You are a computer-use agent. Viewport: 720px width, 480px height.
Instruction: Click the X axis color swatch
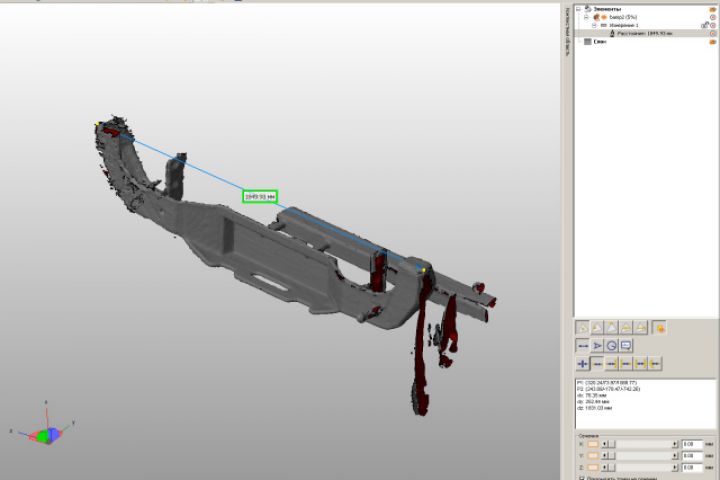click(x=593, y=444)
